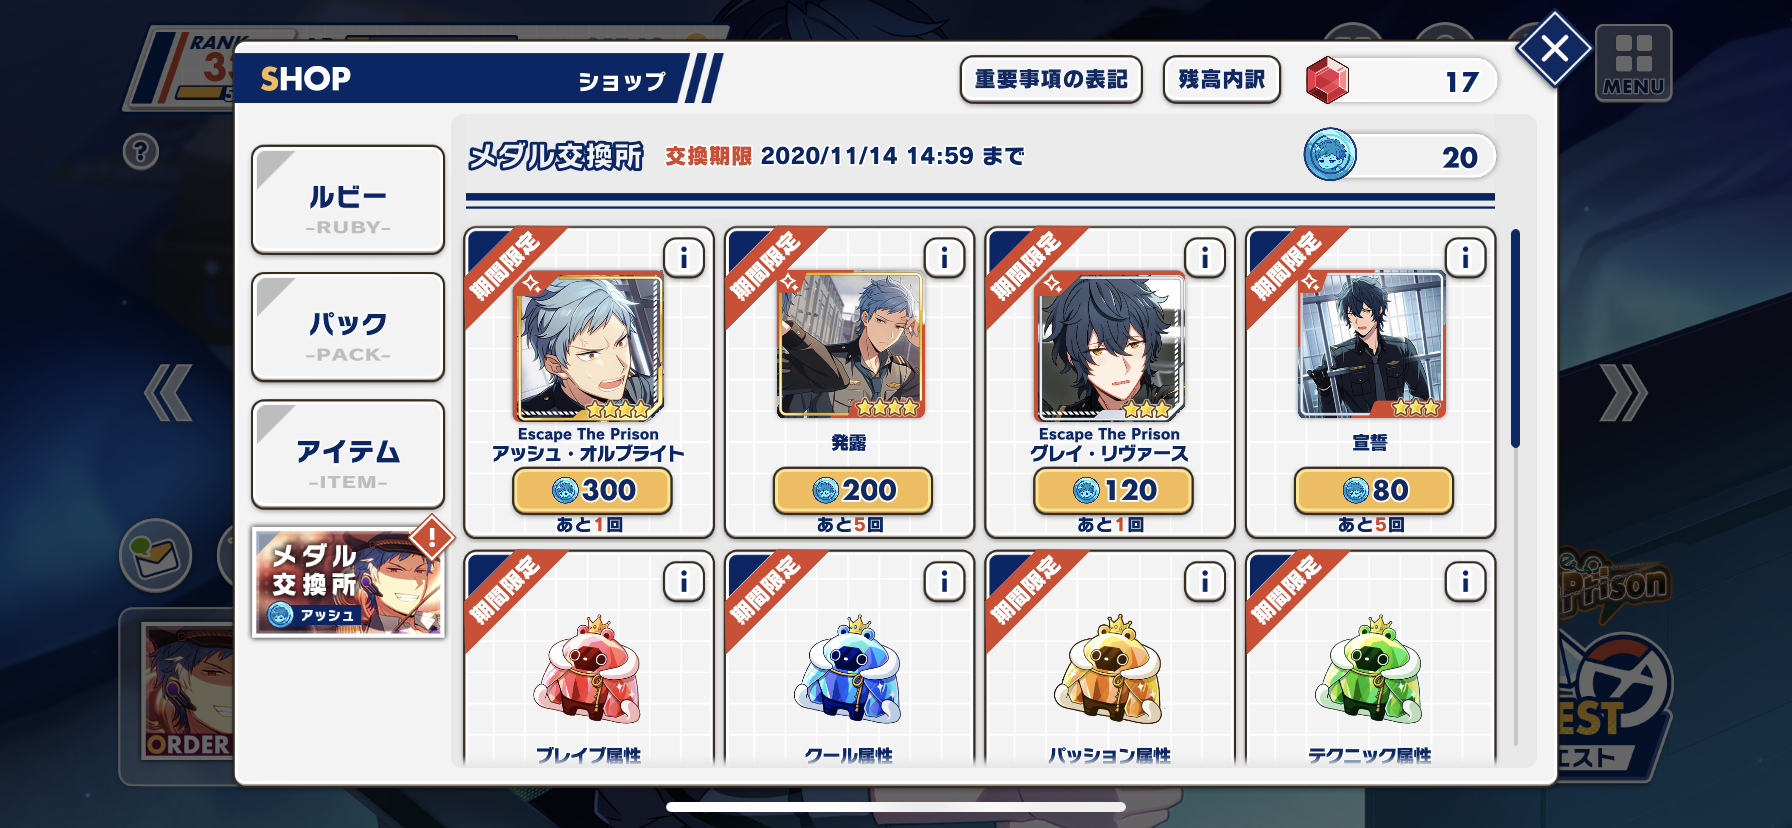Switch to the アイテム ITEM tab

pyautogui.click(x=348, y=454)
